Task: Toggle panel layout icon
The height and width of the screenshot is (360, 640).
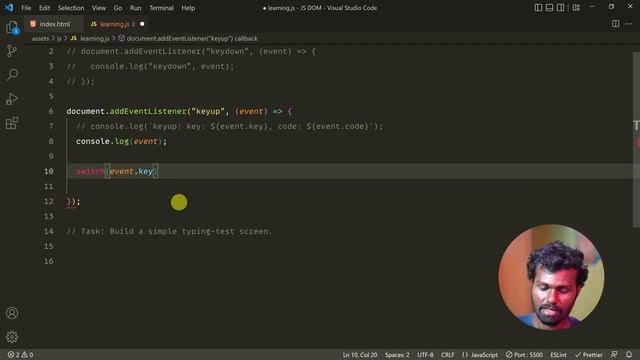Action: coord(549,7)
